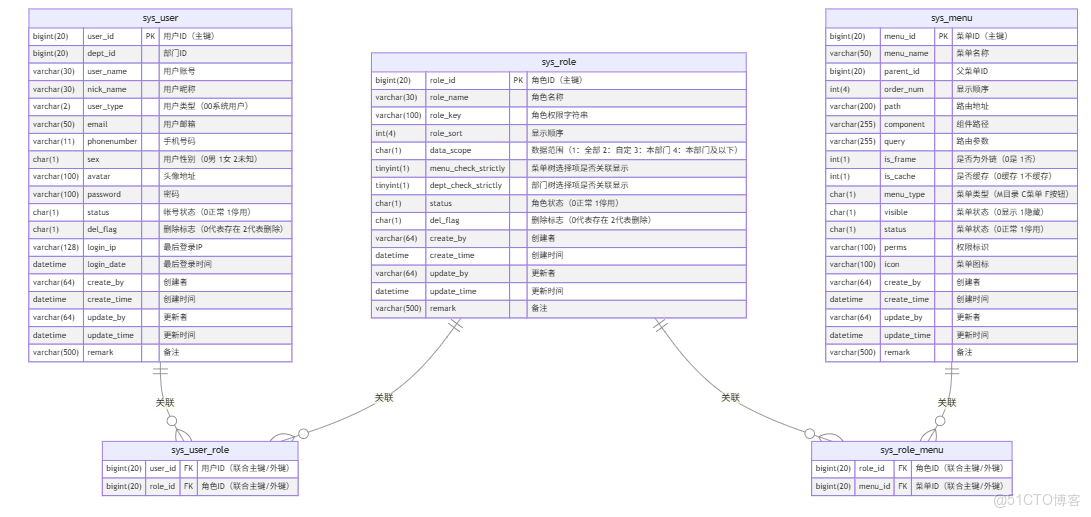Click the parent_id field name
Image resolution: width=1091 pixels, height=517 pixels.
click(902, 71)
